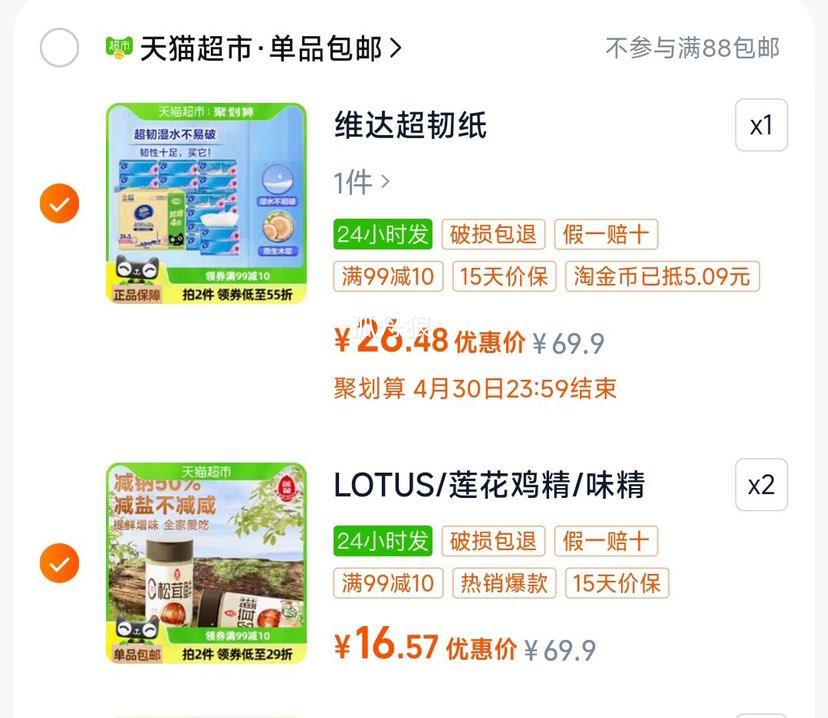Tap the 破损包退 tag on 维达超韧纸
The image size is (828, 718).
493,234
